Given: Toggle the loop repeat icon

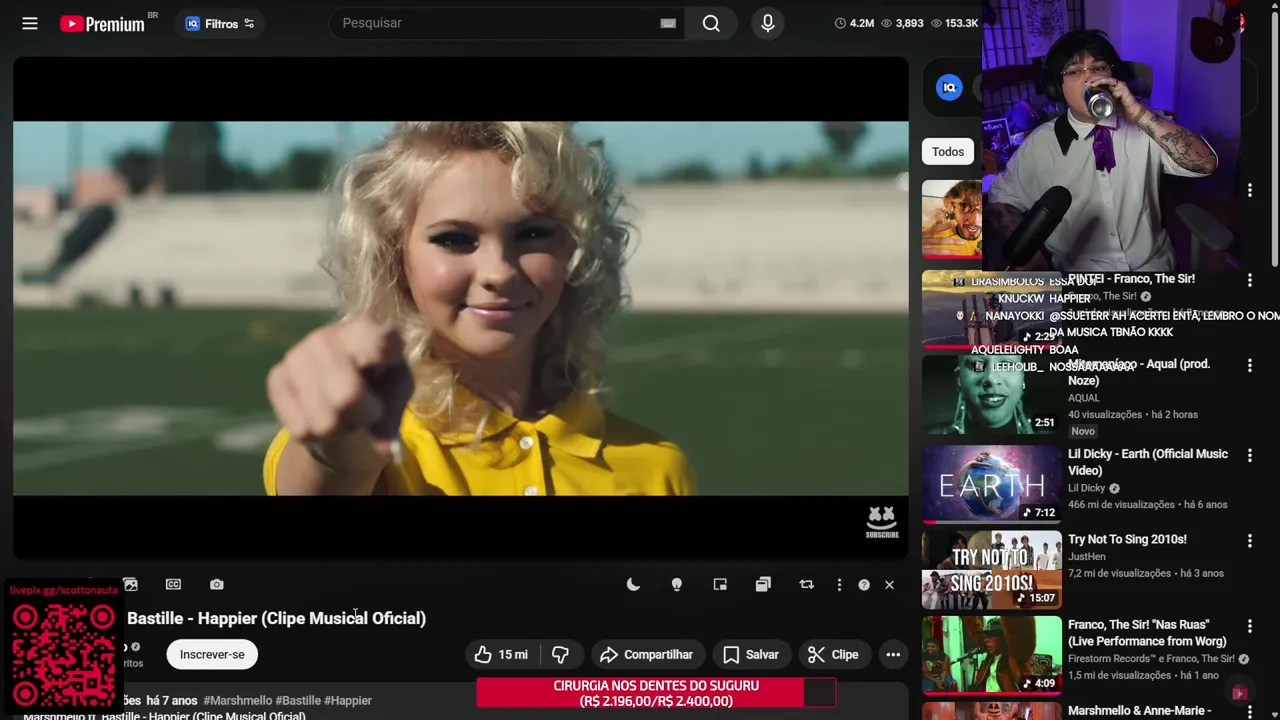Looking at the screenshot, I should pyautogui.click(x=807, y=584).
